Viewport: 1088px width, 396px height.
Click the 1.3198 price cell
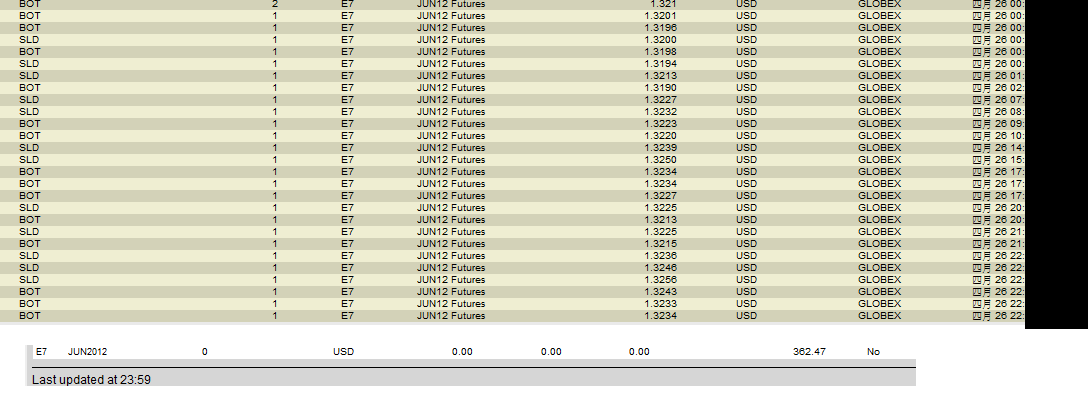pyautogui.click(x=660, y=51)
